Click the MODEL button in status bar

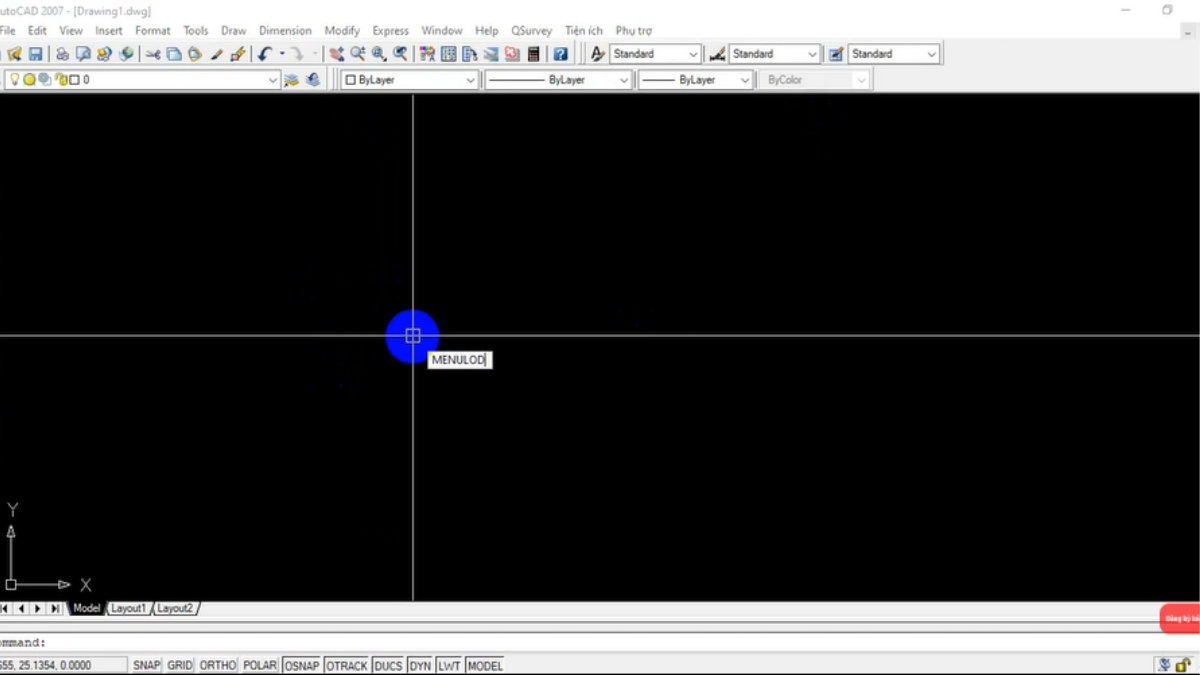coord(485,665)
